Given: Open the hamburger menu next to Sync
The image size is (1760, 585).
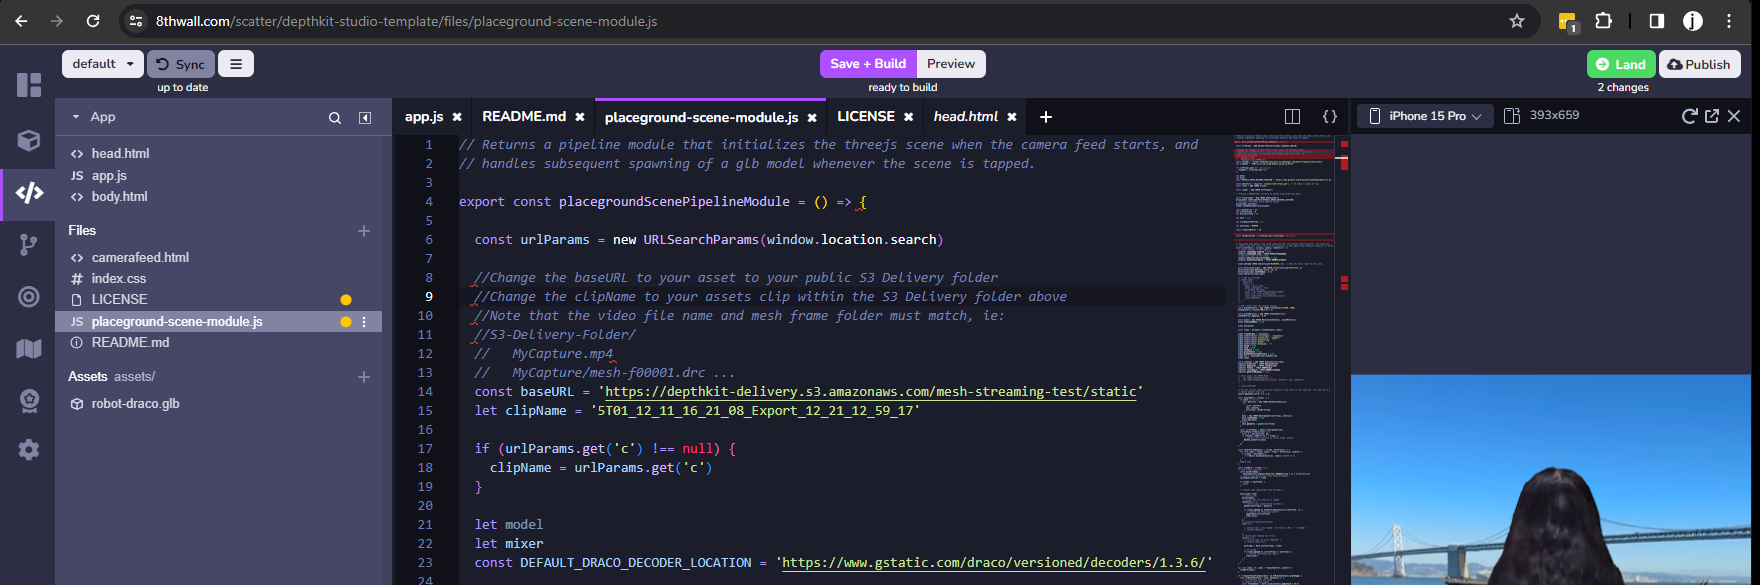Looking at the screenshot, I should click(236, 64).
